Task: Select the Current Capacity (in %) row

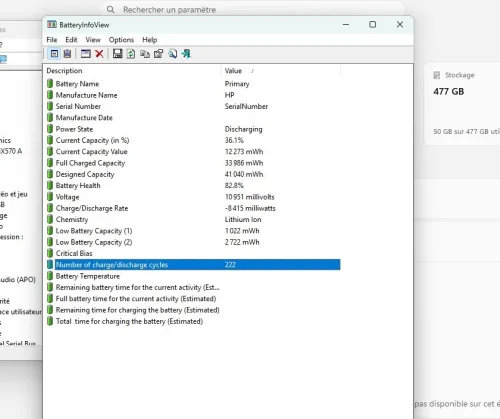Action: pyautogui.click(x=193, y=140)
